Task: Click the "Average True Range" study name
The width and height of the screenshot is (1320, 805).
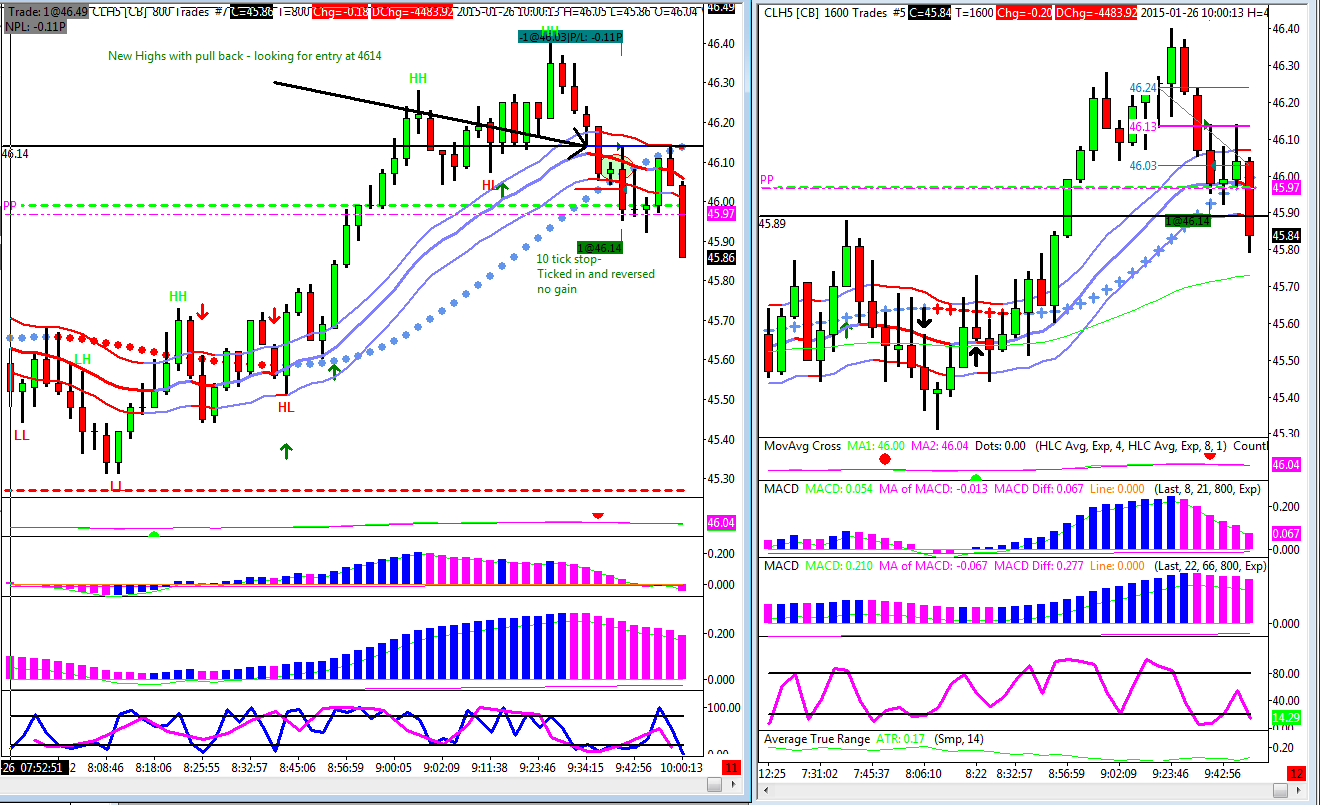Action: (818, 739)
